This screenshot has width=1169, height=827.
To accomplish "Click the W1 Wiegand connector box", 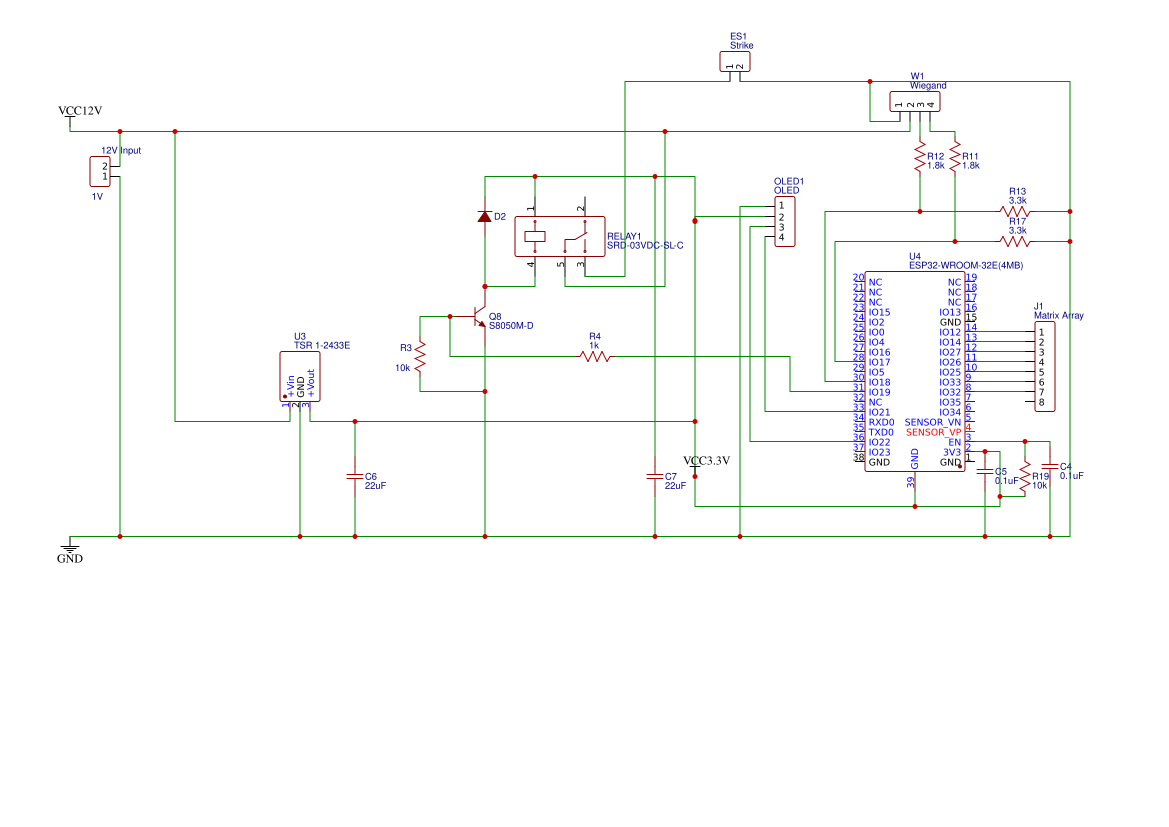I will (x=915, y=101).
